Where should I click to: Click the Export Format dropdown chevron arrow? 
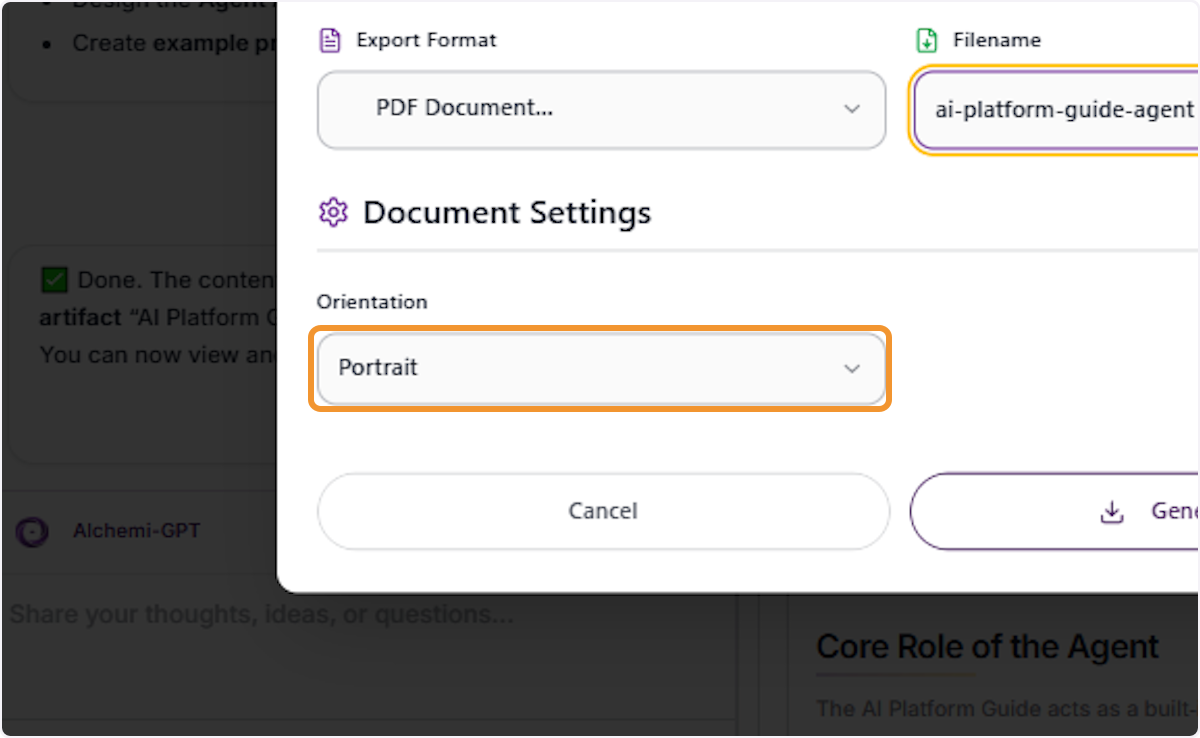[852, 109]
